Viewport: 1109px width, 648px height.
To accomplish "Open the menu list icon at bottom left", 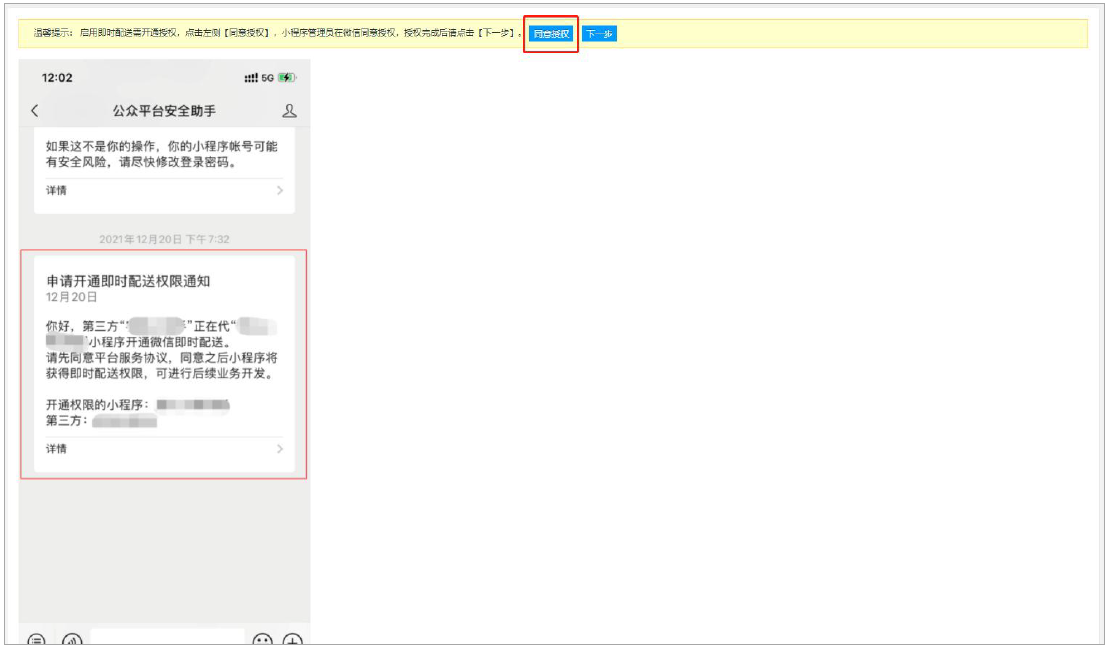I will [37, 640].
